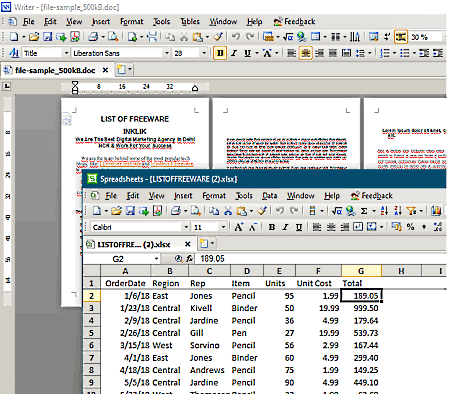Open the 30 % zoom box in Writer
Viewport: 450px width, 394px height.
(x=427, y=37)
